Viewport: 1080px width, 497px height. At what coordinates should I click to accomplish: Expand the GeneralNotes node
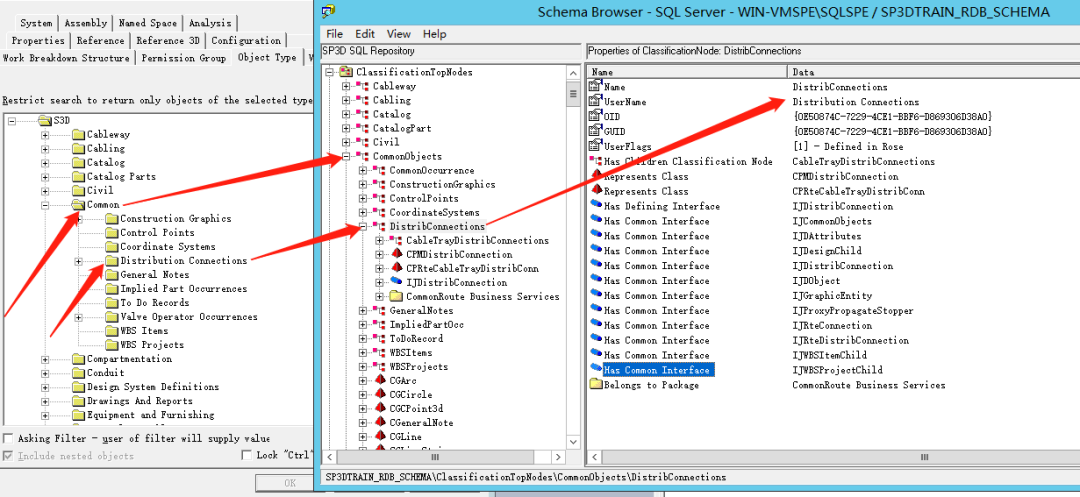point(363,310)
